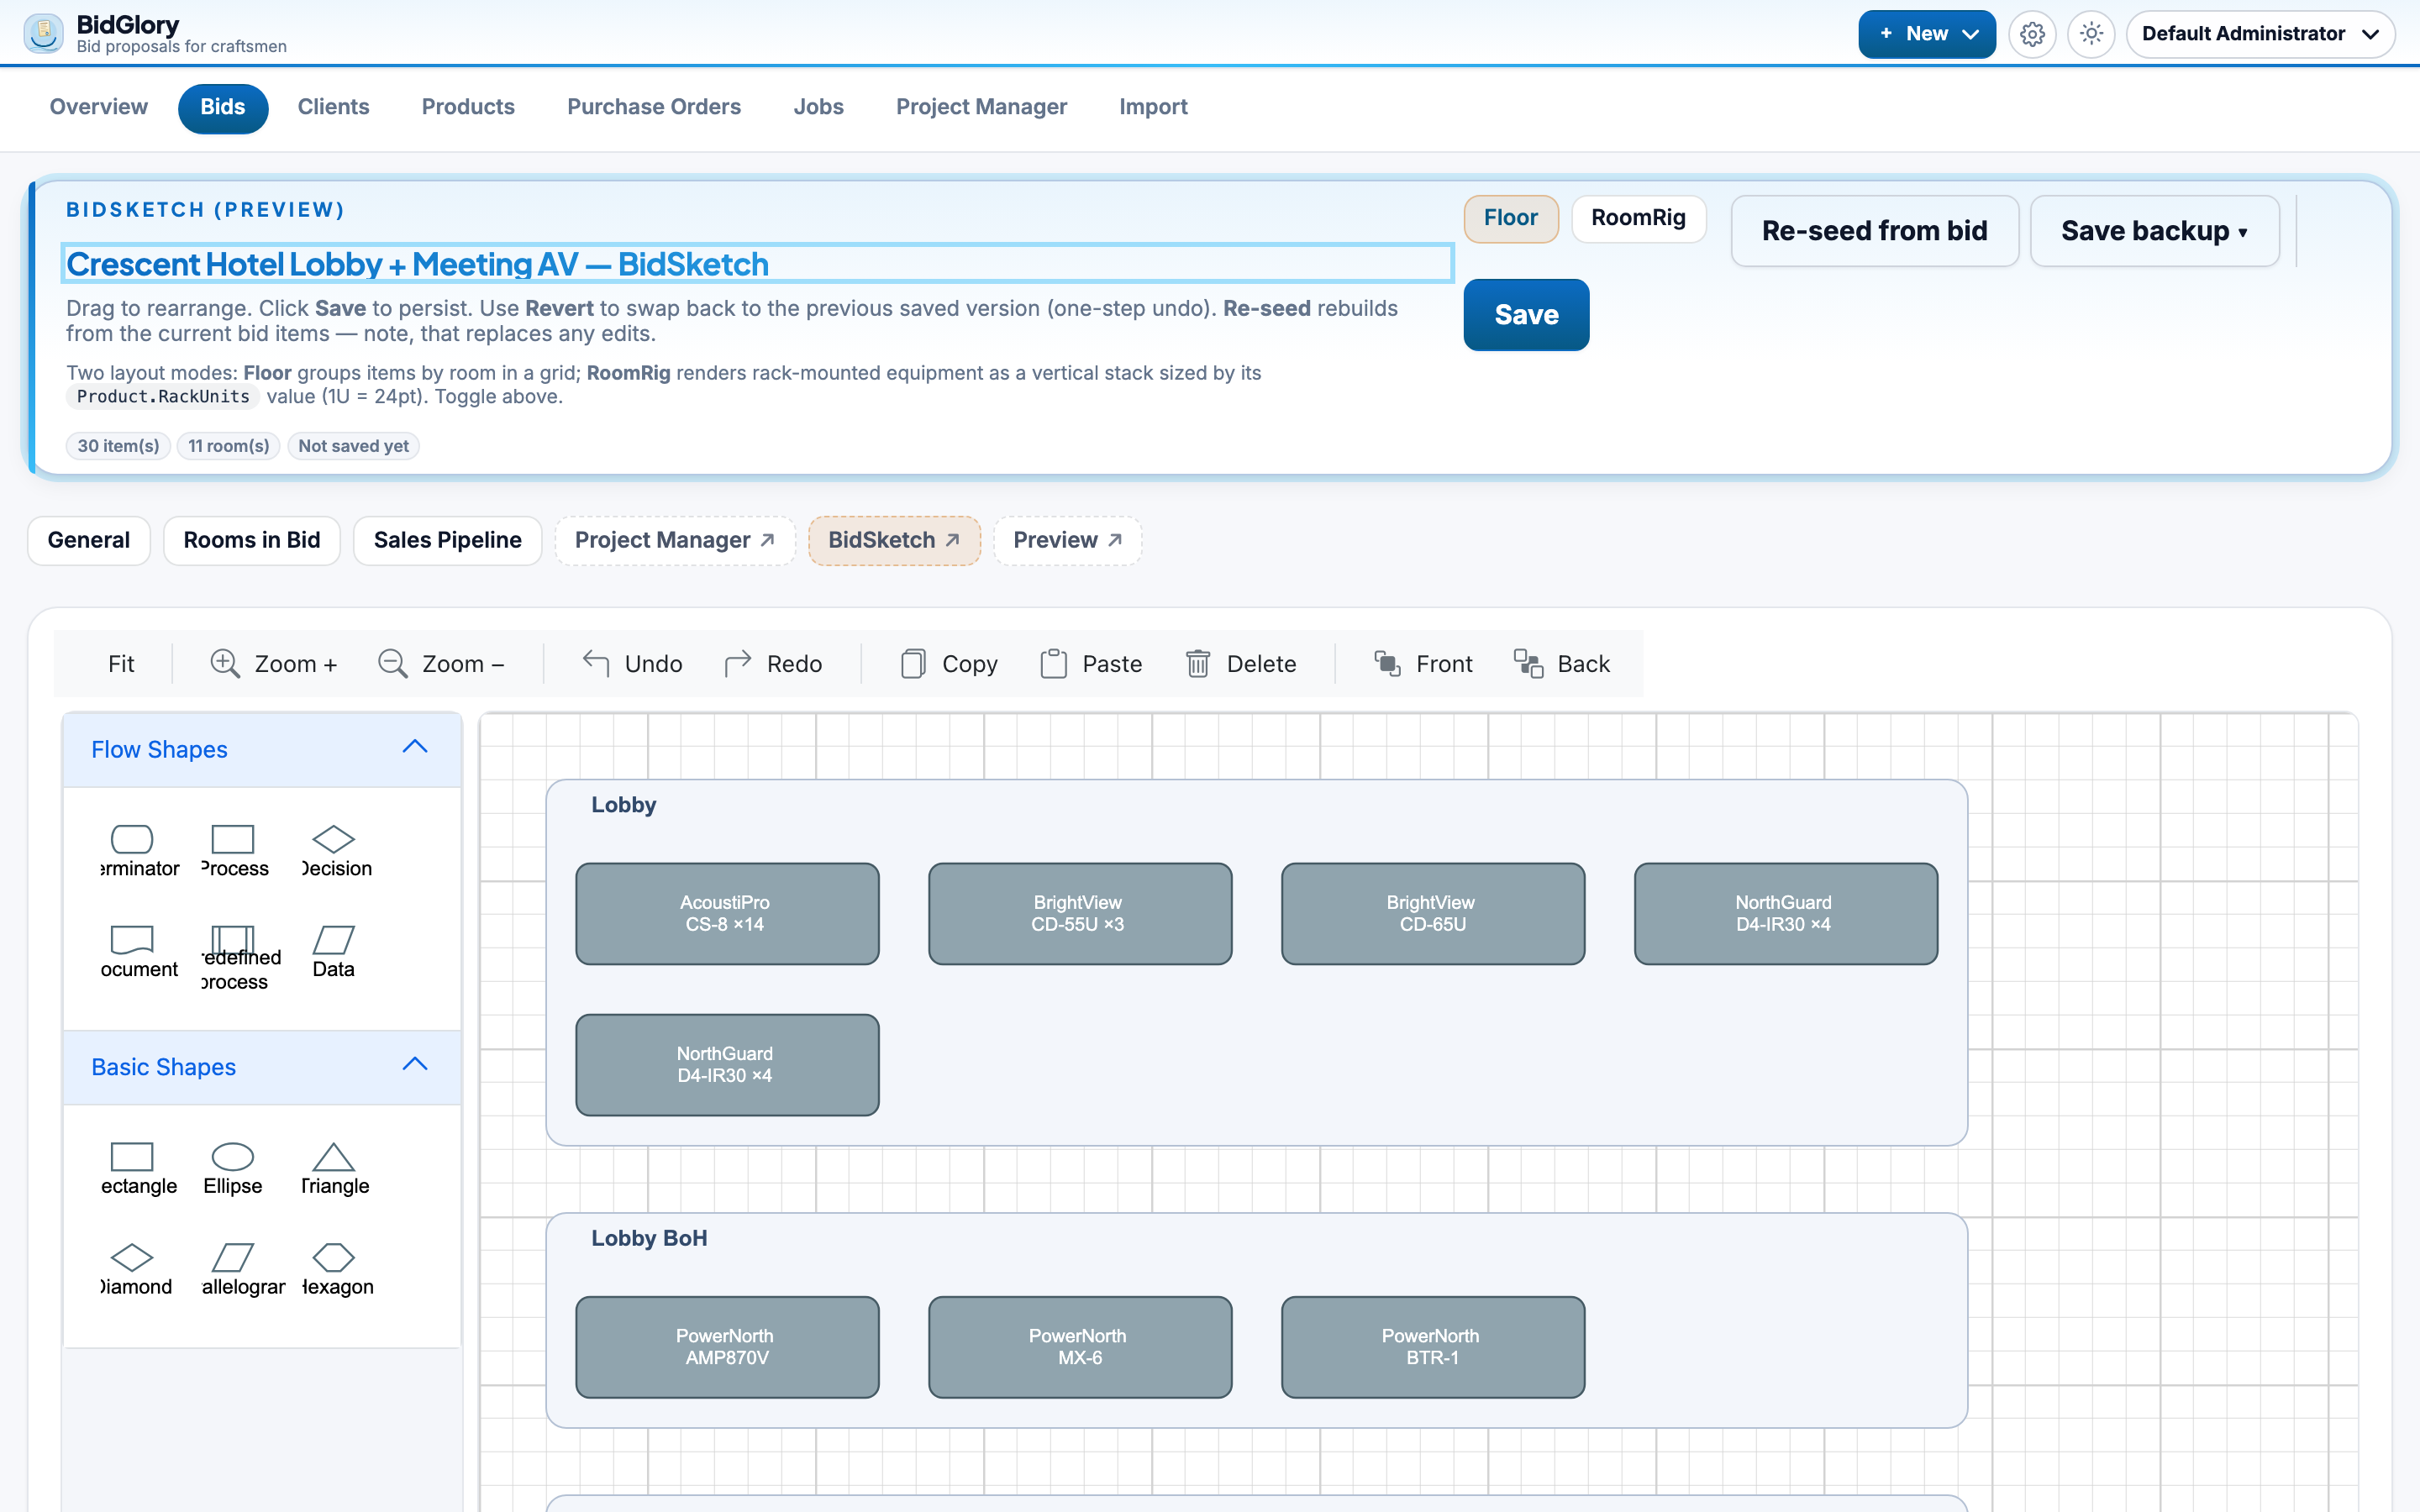The width and height of the screenshot is (2420, 1512).
Task: Click the blue Save button
Action: pos(1526,315)
